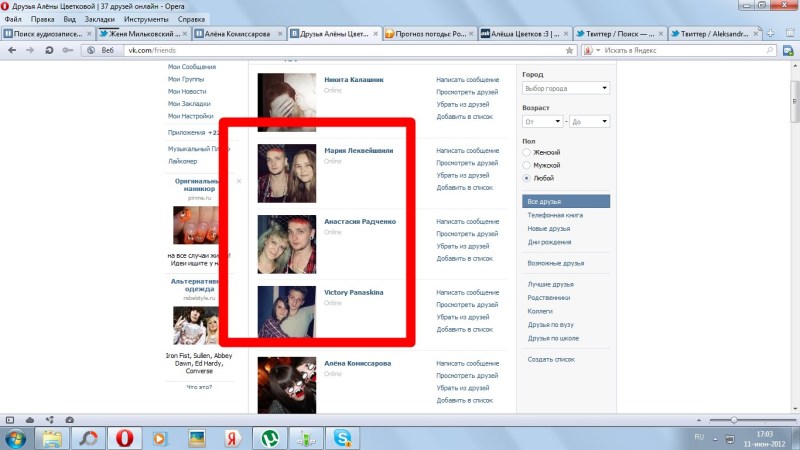Click the browser Back arrow button
The width and height of the screenshot is (800, 450).
pyautogui.click(x=12, y=49)
